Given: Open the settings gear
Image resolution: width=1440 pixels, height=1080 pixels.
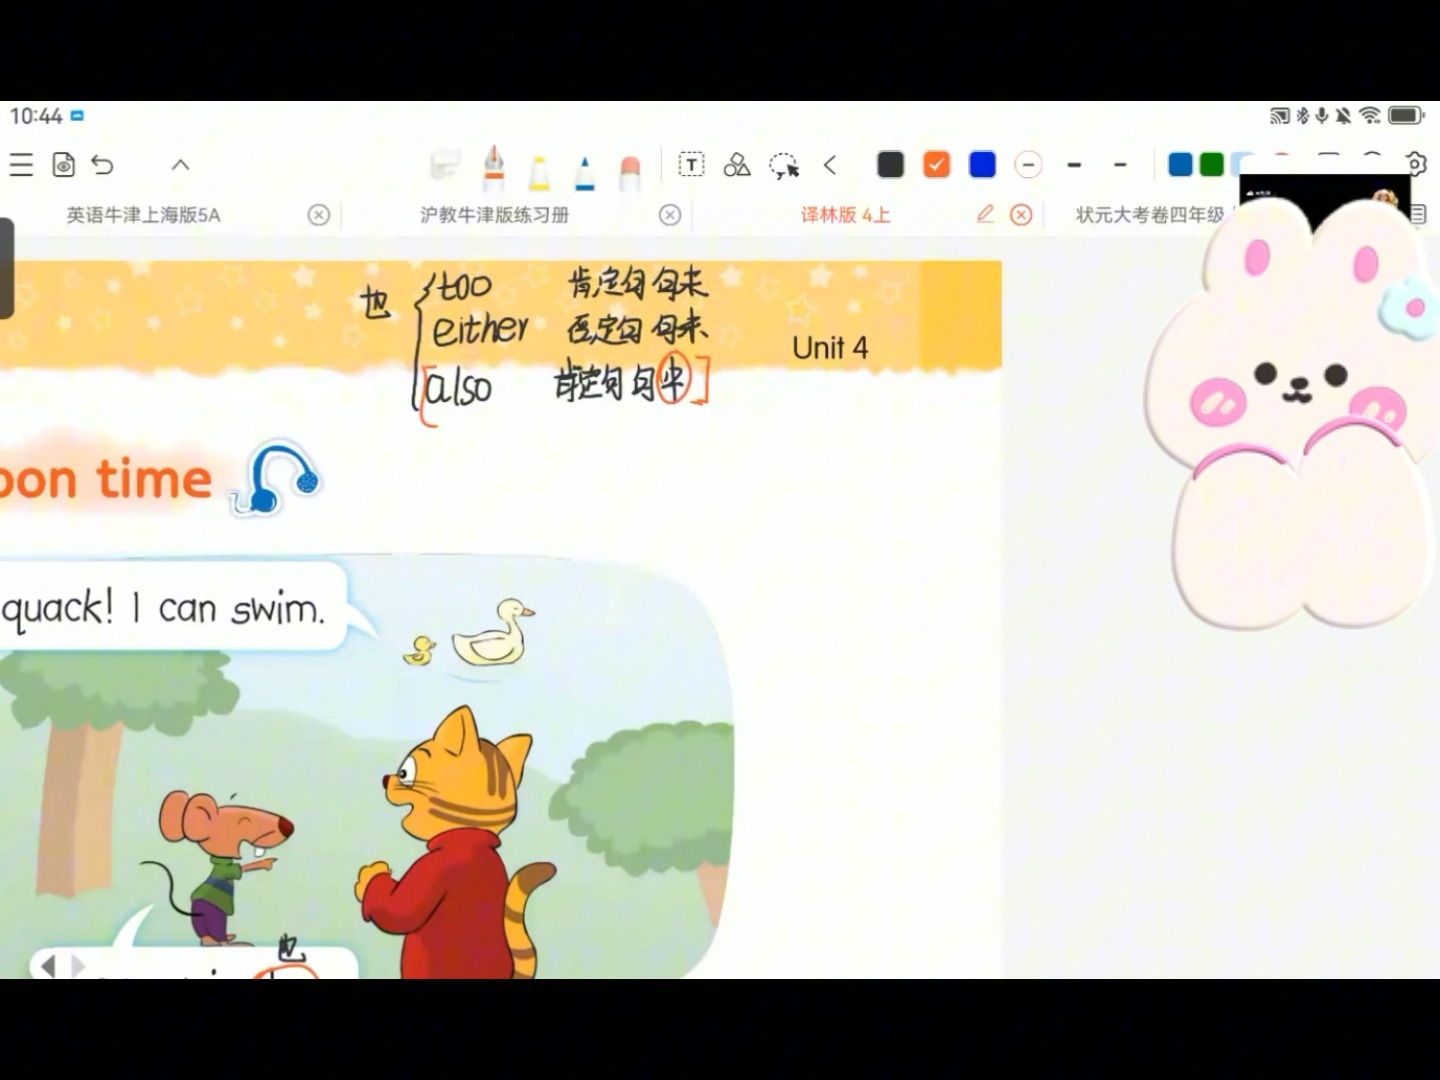Looking at the screenshot, I should click(1416, 163).
